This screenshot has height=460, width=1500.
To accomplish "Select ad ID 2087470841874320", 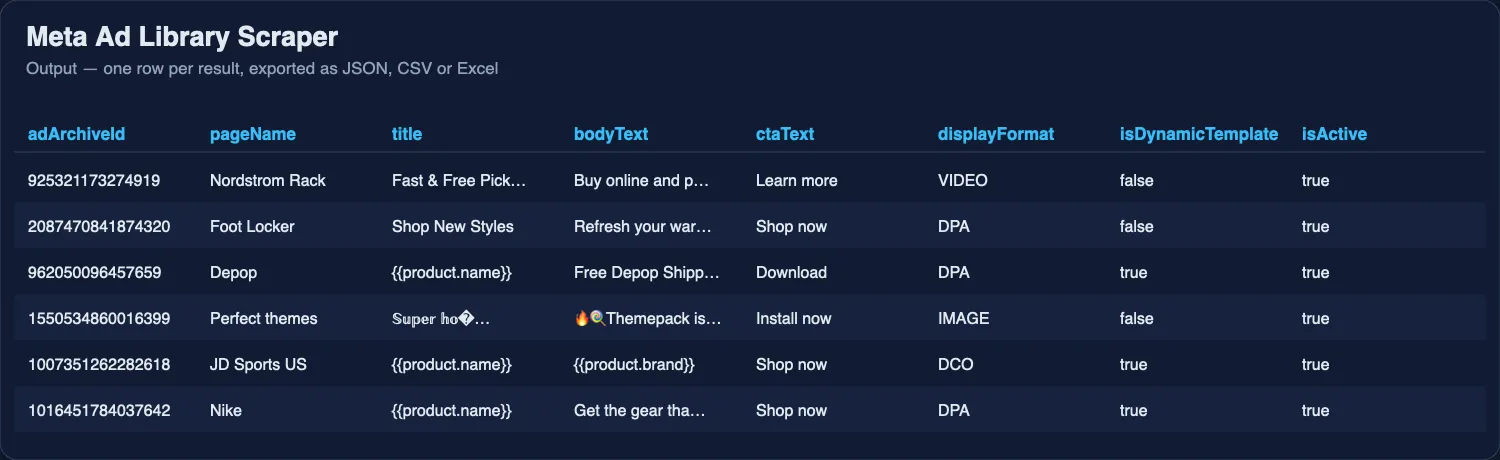I will tap(99, 227).
